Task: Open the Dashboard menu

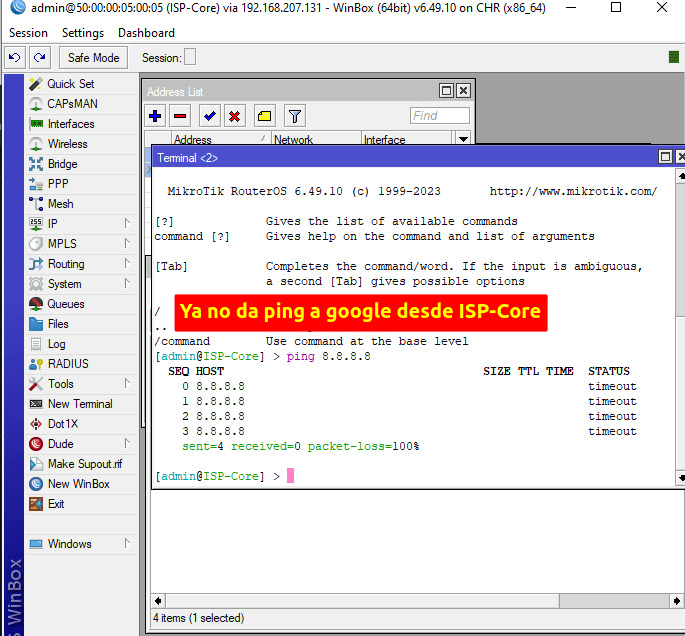Action: click(146, 33)
